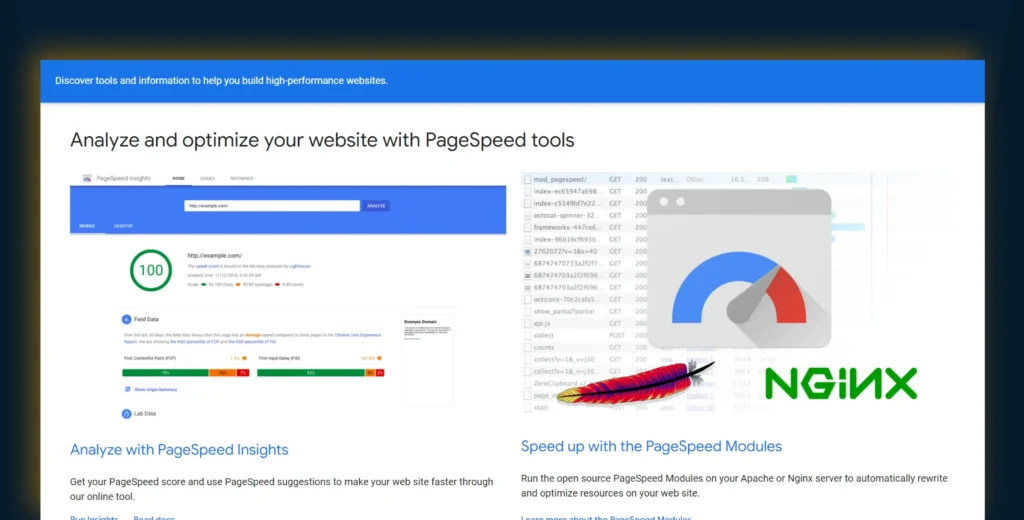Click file icon of mod_pagespeed/ row

(528, 180)
